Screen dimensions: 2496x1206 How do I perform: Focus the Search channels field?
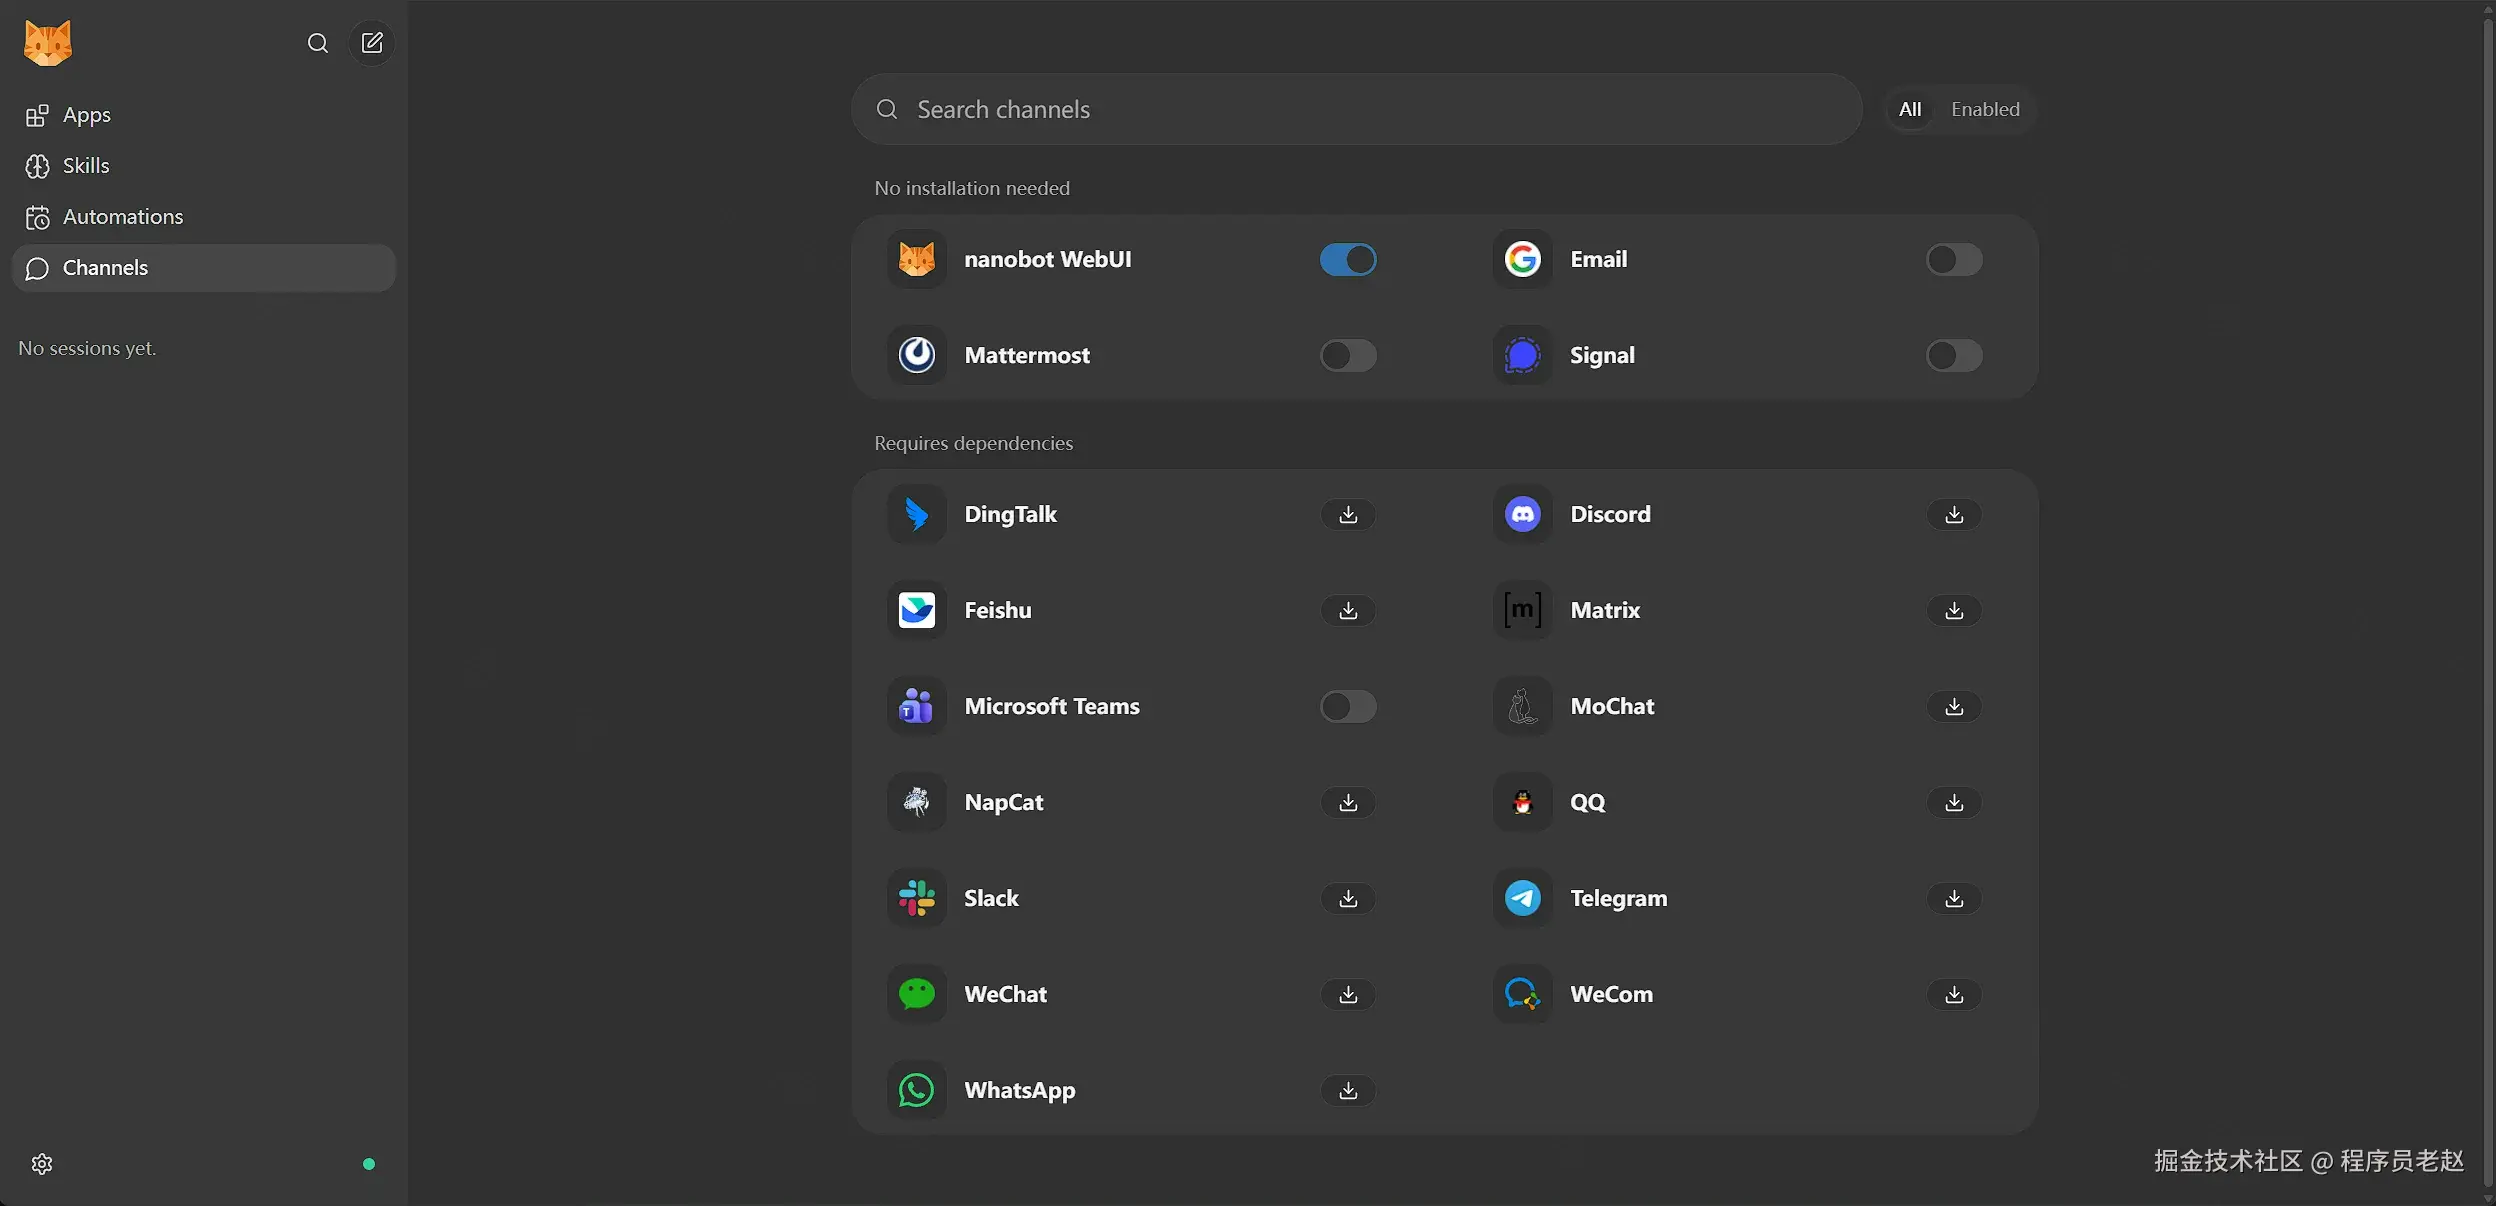(1357, 109)
